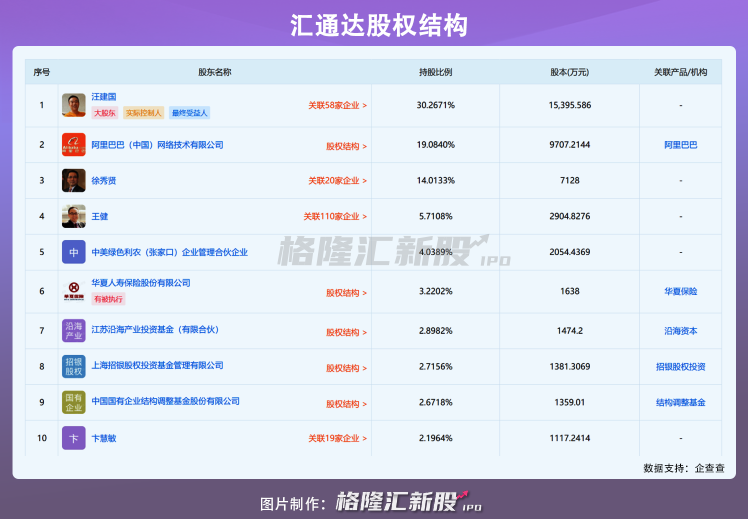Click 华夏人寿 company logo icon
The image size is (748, 519).
(x=73, y=291)
